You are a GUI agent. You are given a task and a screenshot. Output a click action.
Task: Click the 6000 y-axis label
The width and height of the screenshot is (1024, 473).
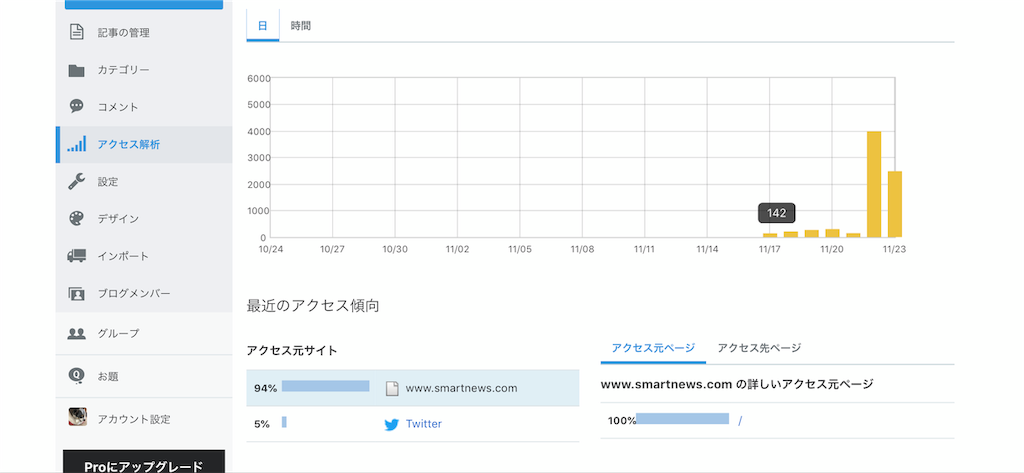tap(259, 78)
